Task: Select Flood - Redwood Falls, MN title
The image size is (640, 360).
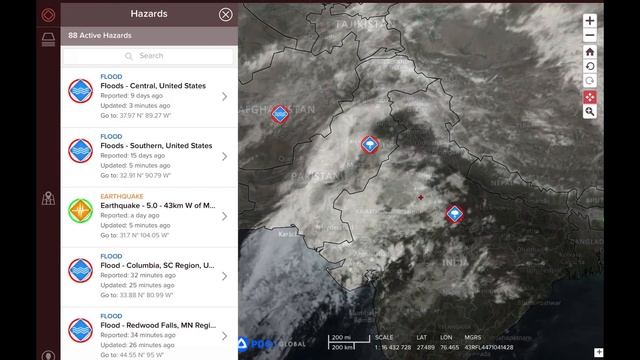Action: pyautogui.click(x=158, y=325)
